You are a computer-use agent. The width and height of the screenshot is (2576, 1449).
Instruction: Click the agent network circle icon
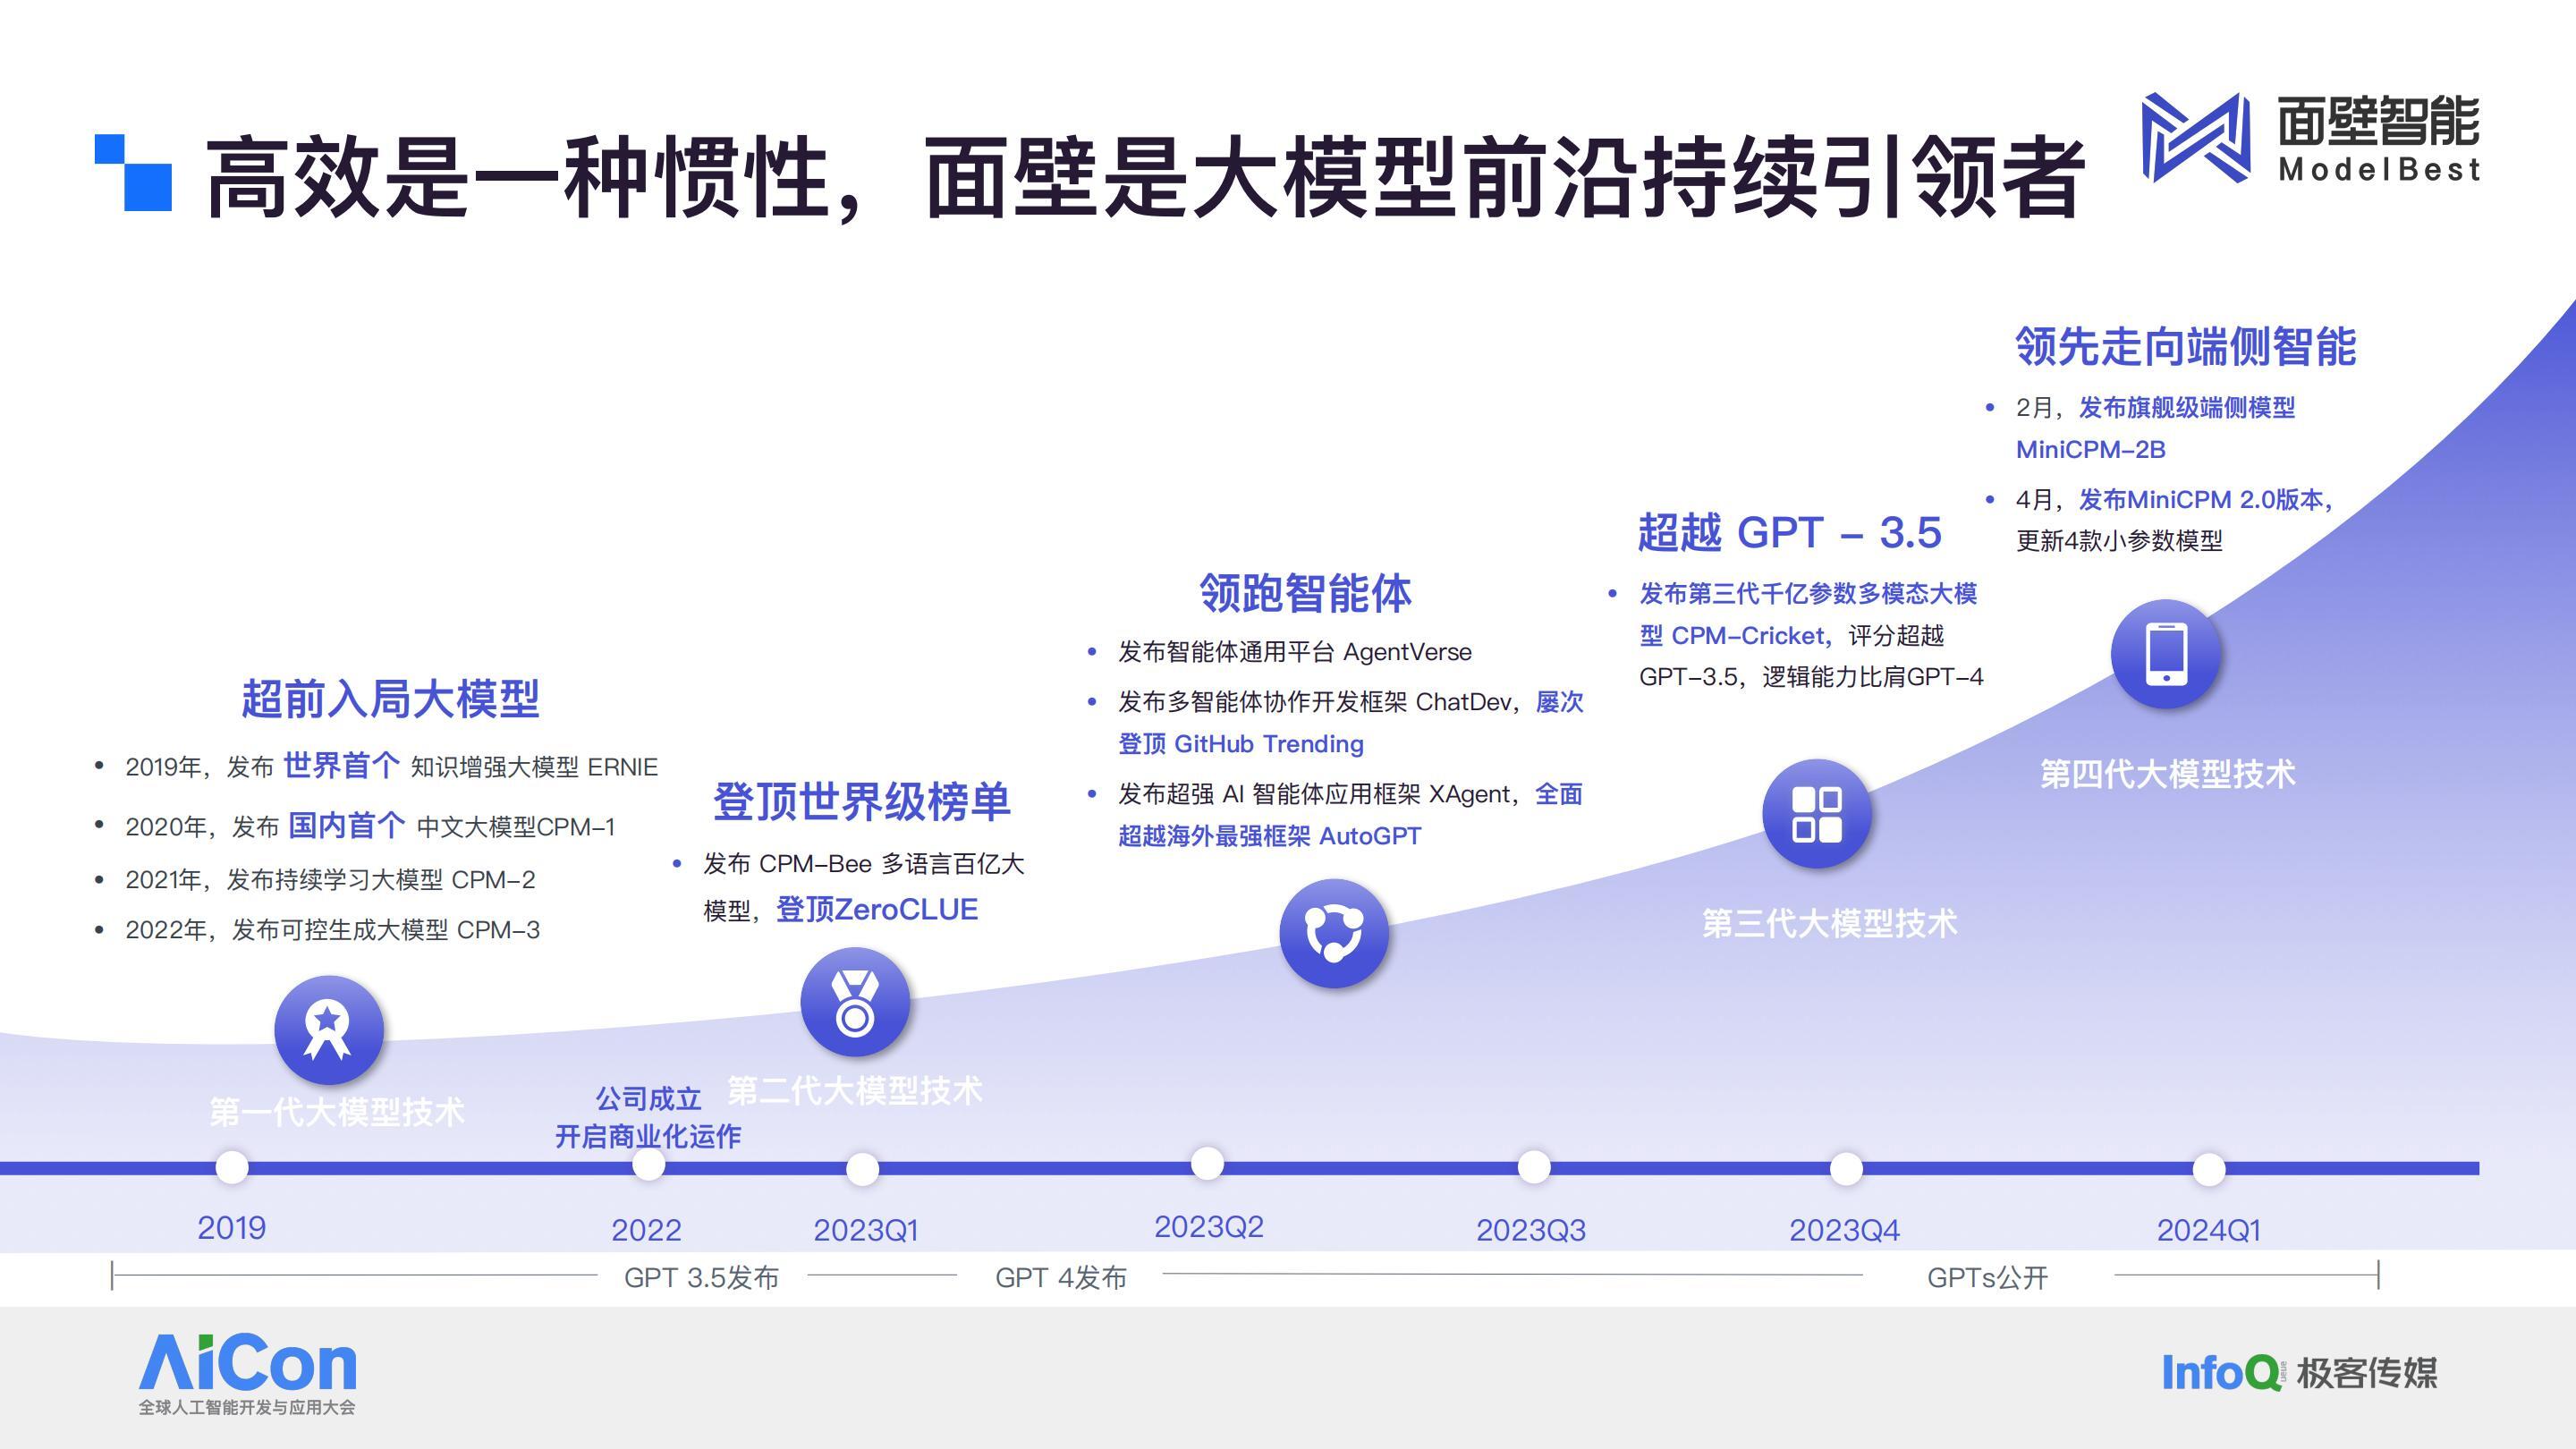coord(1334,933)
